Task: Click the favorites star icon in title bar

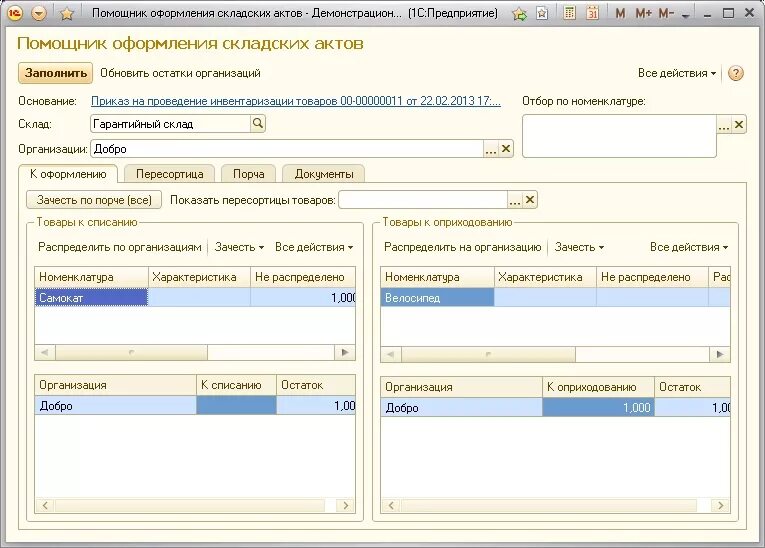Action: click(x=67, y=14)
